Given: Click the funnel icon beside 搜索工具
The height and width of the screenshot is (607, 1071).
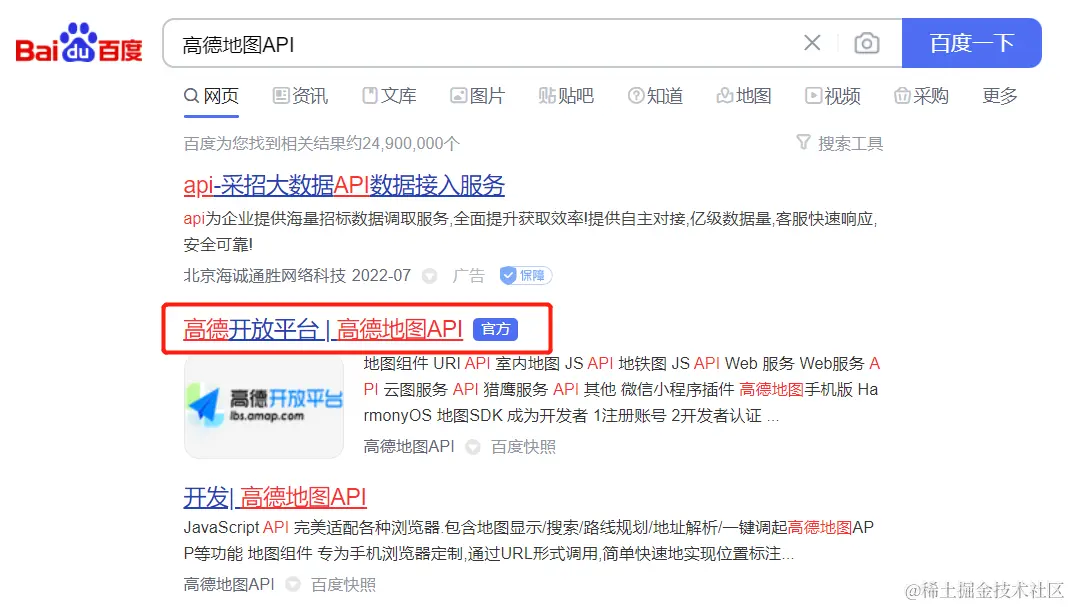Looking at the screenshot, I should [x=803, y=142].
